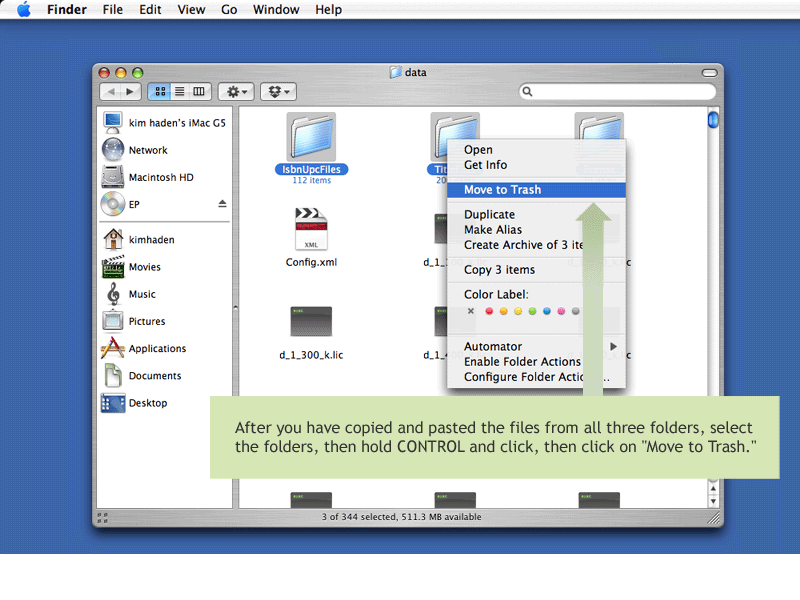The width and height of the screenshot is (800, 600).
Task: Open the Apple menu
Action: [x=23, y=9]
